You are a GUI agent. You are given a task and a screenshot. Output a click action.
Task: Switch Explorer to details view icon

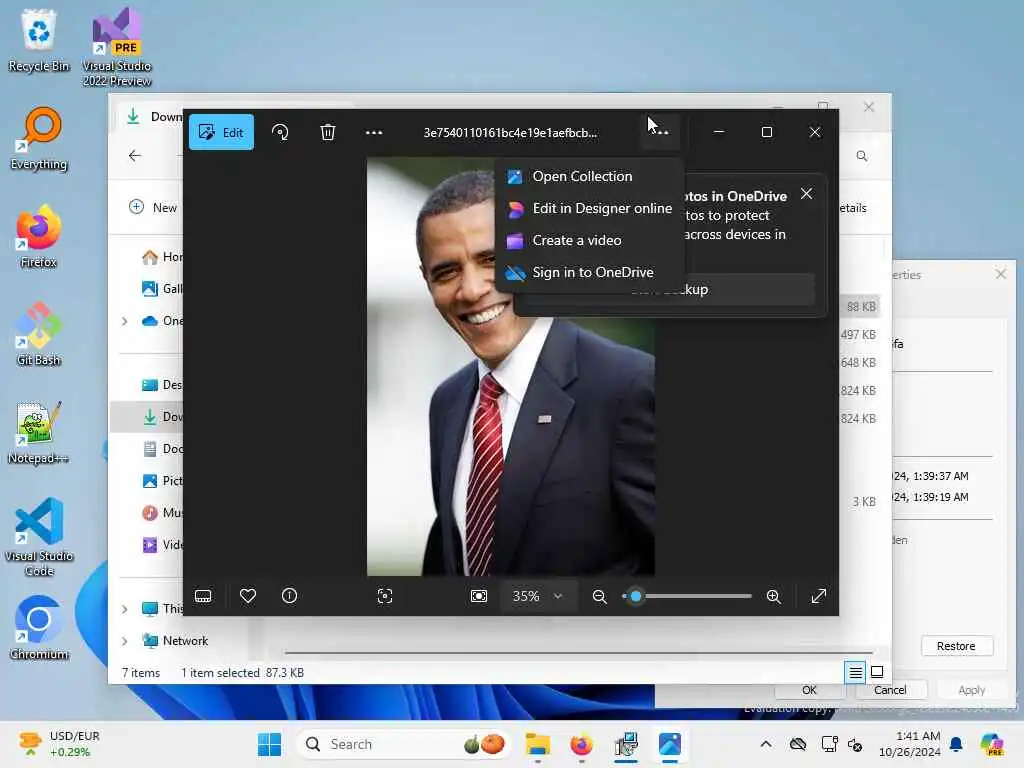click(x=856, y=672)
